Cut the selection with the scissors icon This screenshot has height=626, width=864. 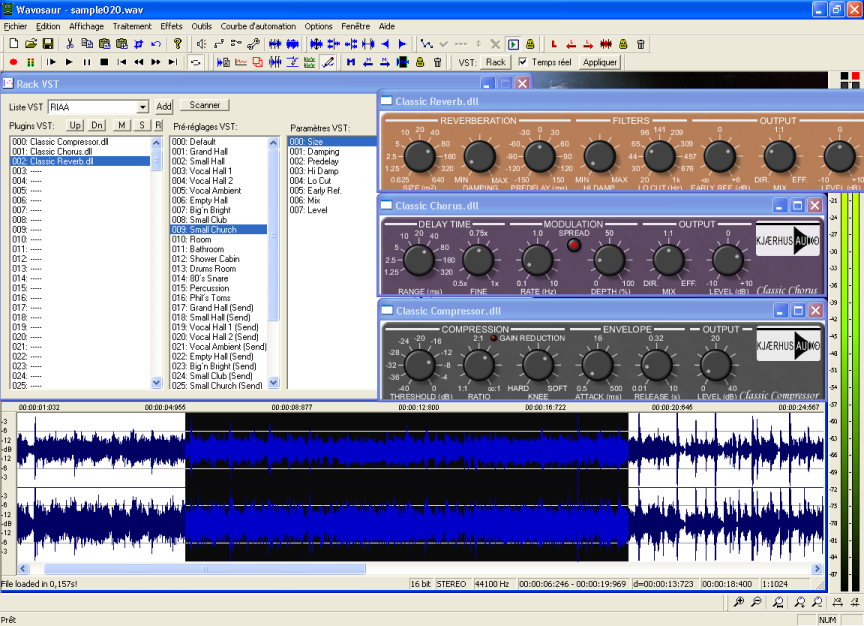tap(70, 44)
